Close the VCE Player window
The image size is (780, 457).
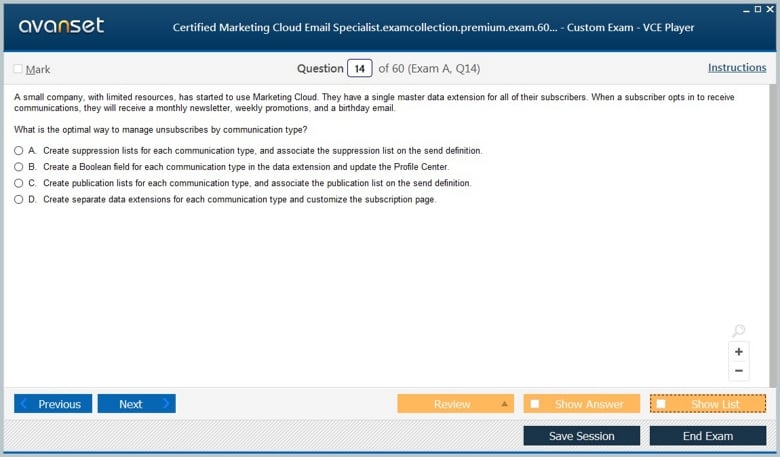(x=770, y=9)
